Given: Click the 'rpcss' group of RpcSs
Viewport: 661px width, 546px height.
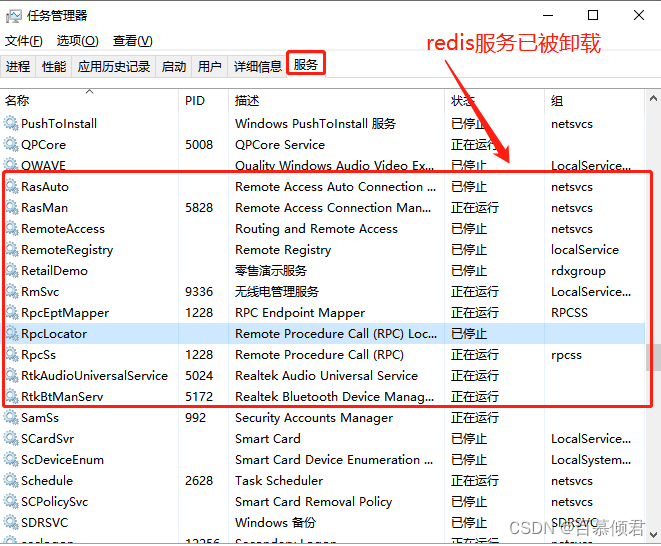Looking at the screenshot, I should pyautogui.click(x=566, y=355).
